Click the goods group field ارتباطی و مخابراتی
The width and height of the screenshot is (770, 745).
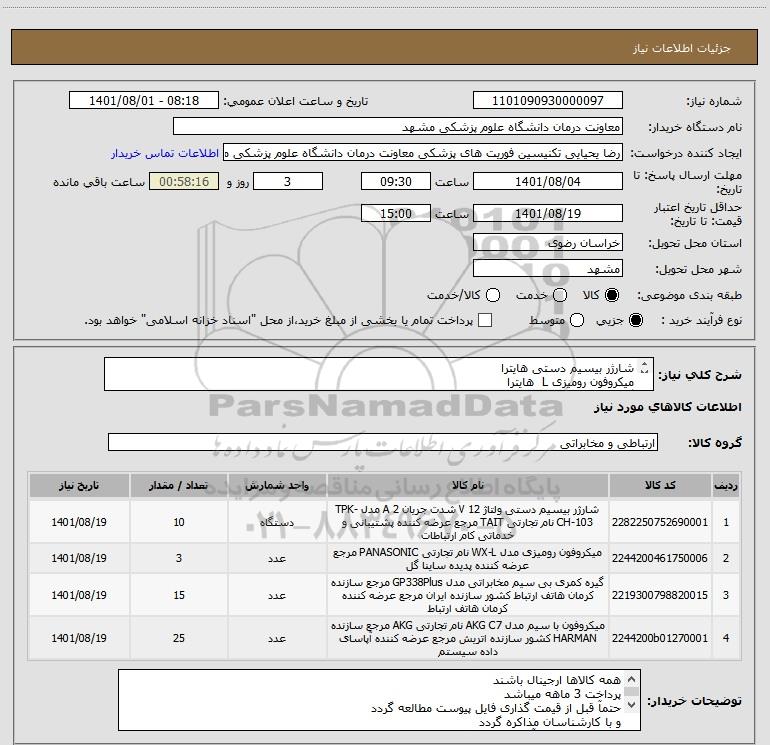(383, 442)
